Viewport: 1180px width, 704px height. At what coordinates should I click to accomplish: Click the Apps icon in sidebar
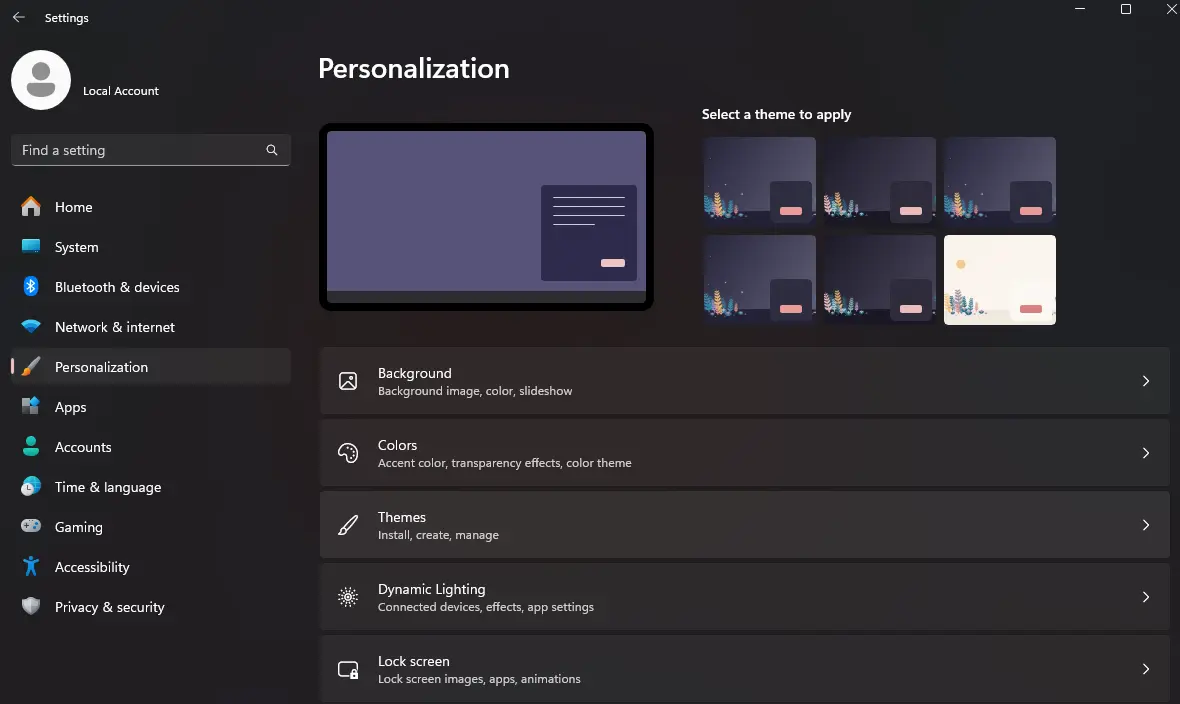pos(31,407)
